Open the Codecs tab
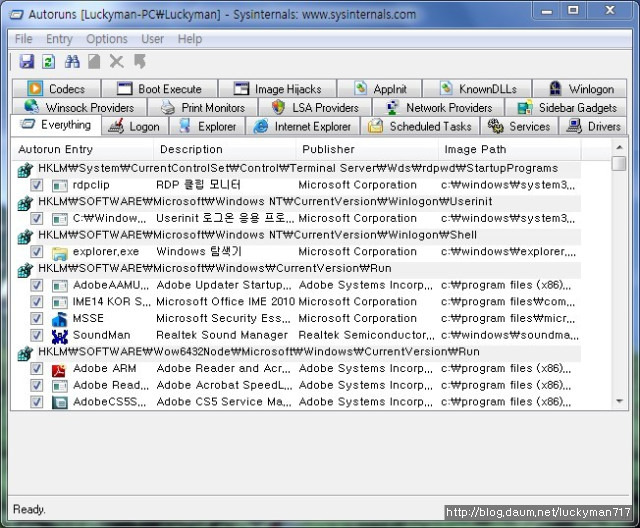This screenshot has height=528, width=640. click(x=56, y=89)
